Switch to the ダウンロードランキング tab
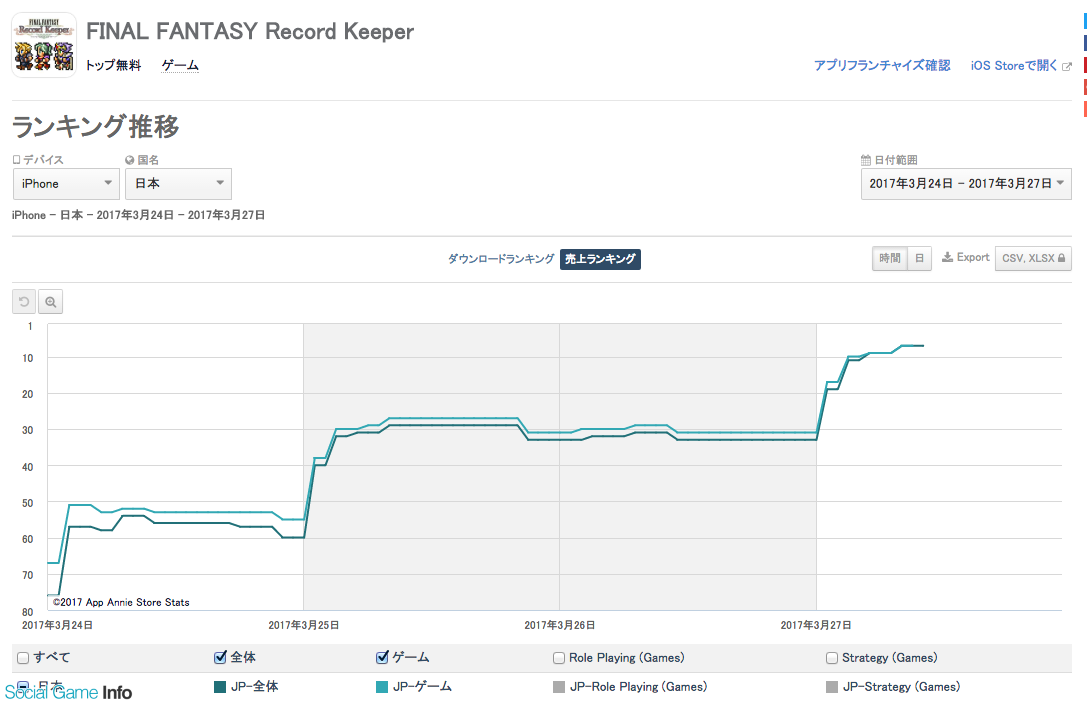 [x=501, y=259]
